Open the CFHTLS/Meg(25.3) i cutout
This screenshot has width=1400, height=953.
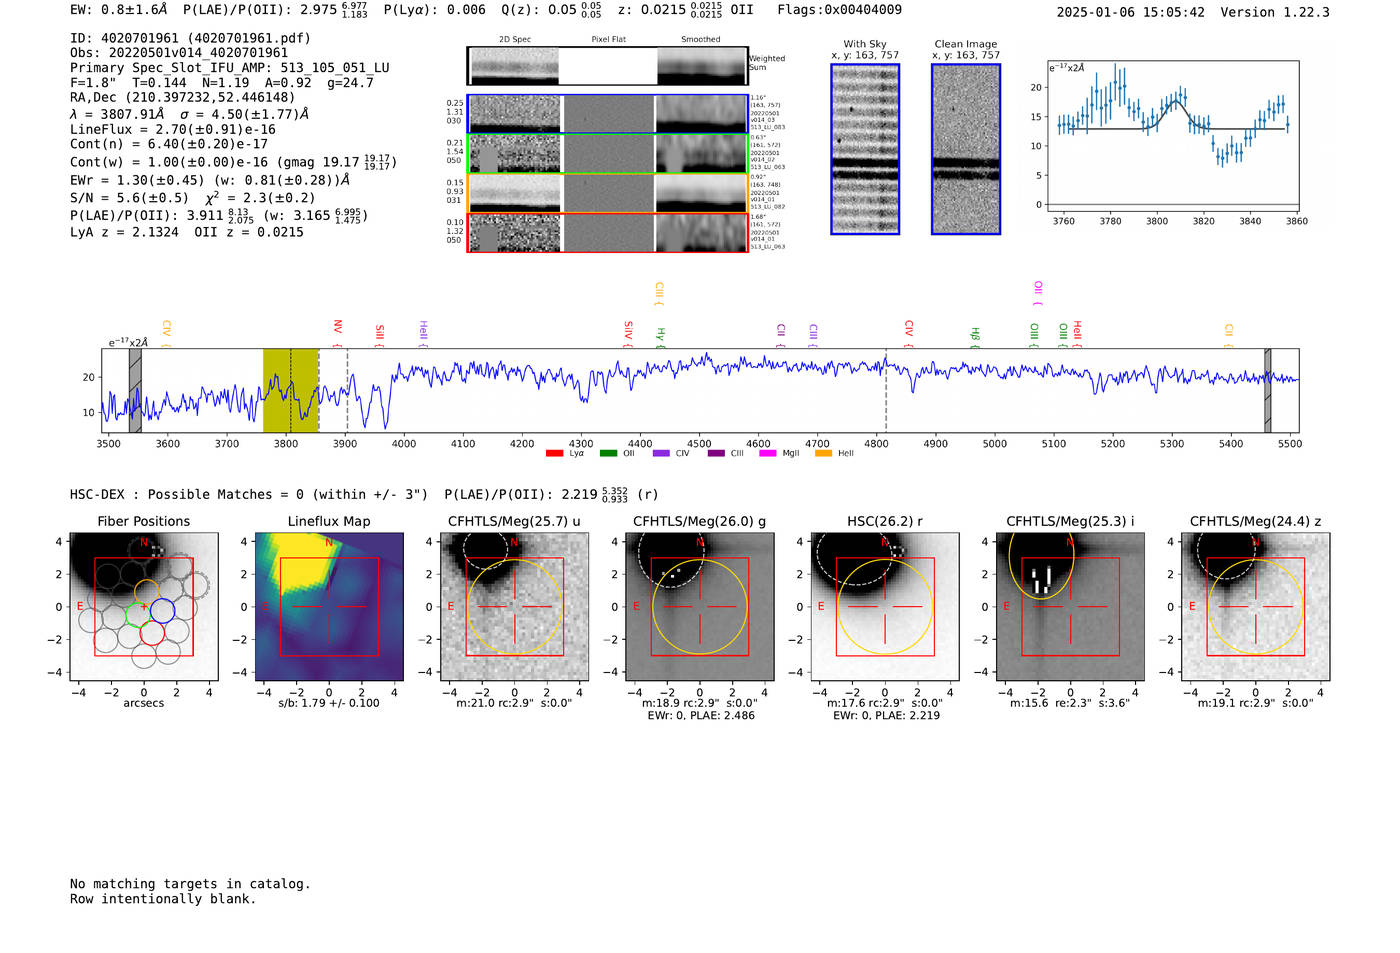(x=1070, y=607)
